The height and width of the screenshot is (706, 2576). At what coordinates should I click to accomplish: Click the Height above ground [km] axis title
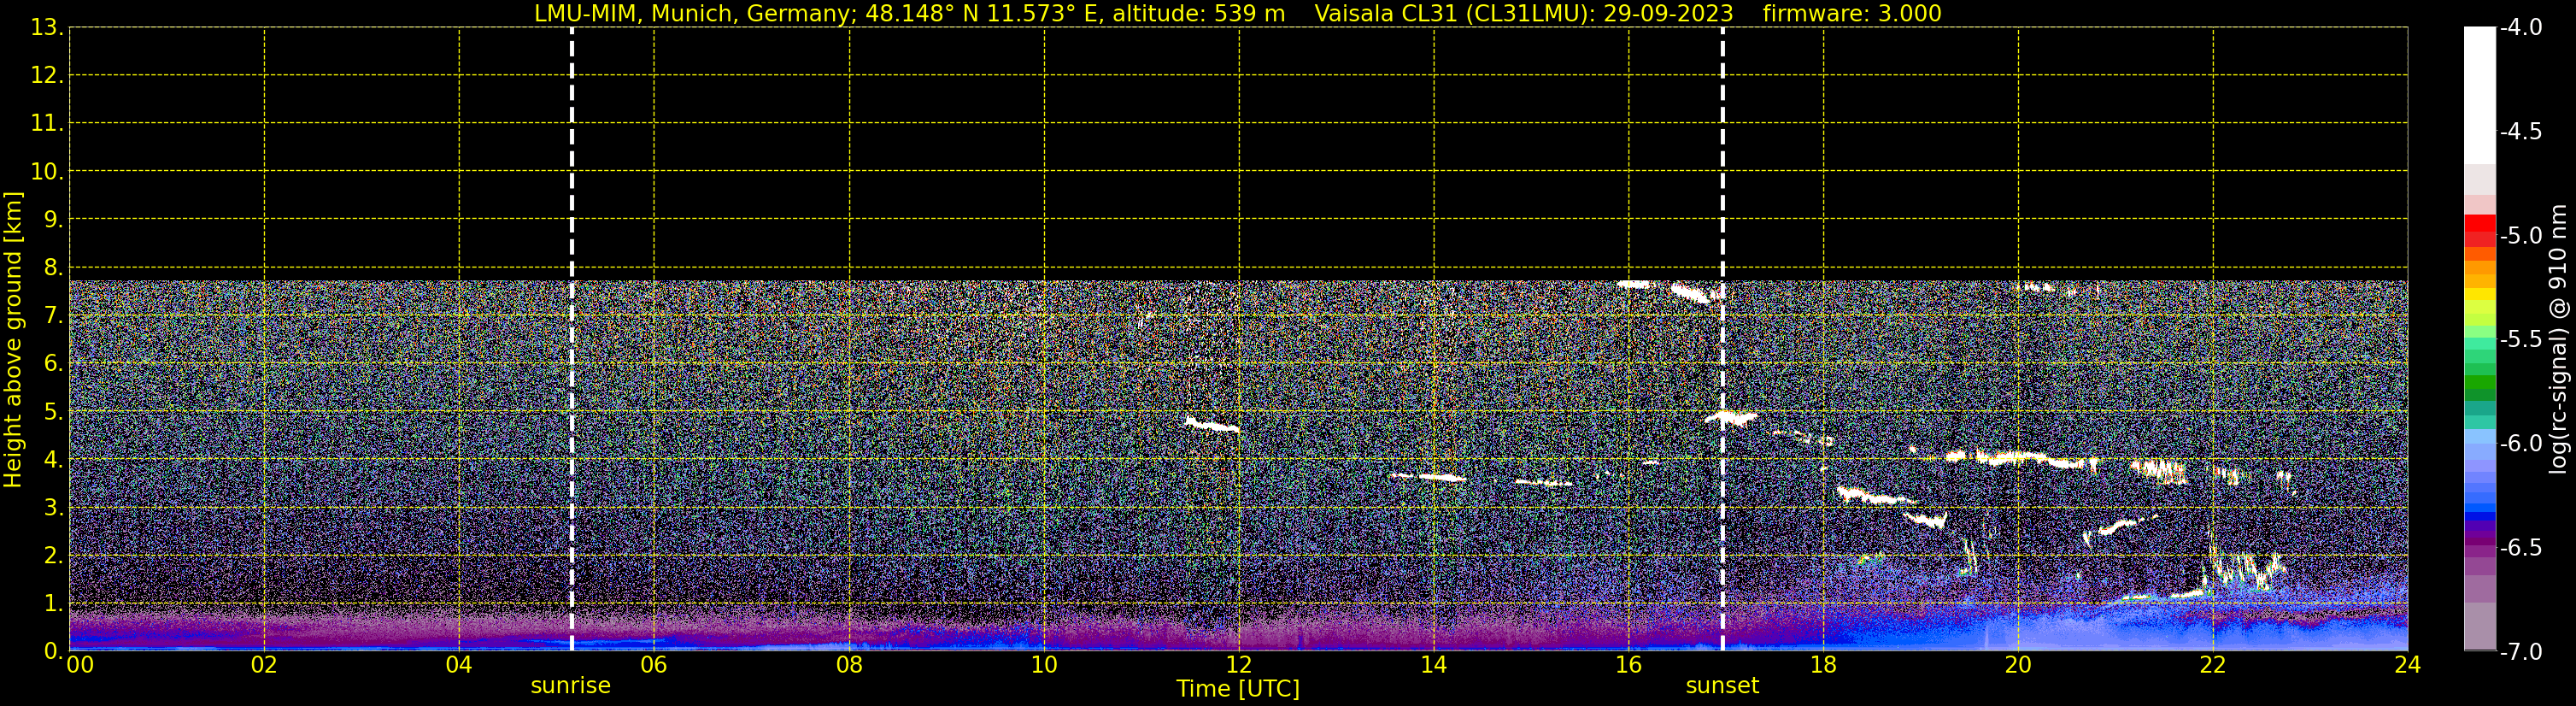[x=13, y=340]
